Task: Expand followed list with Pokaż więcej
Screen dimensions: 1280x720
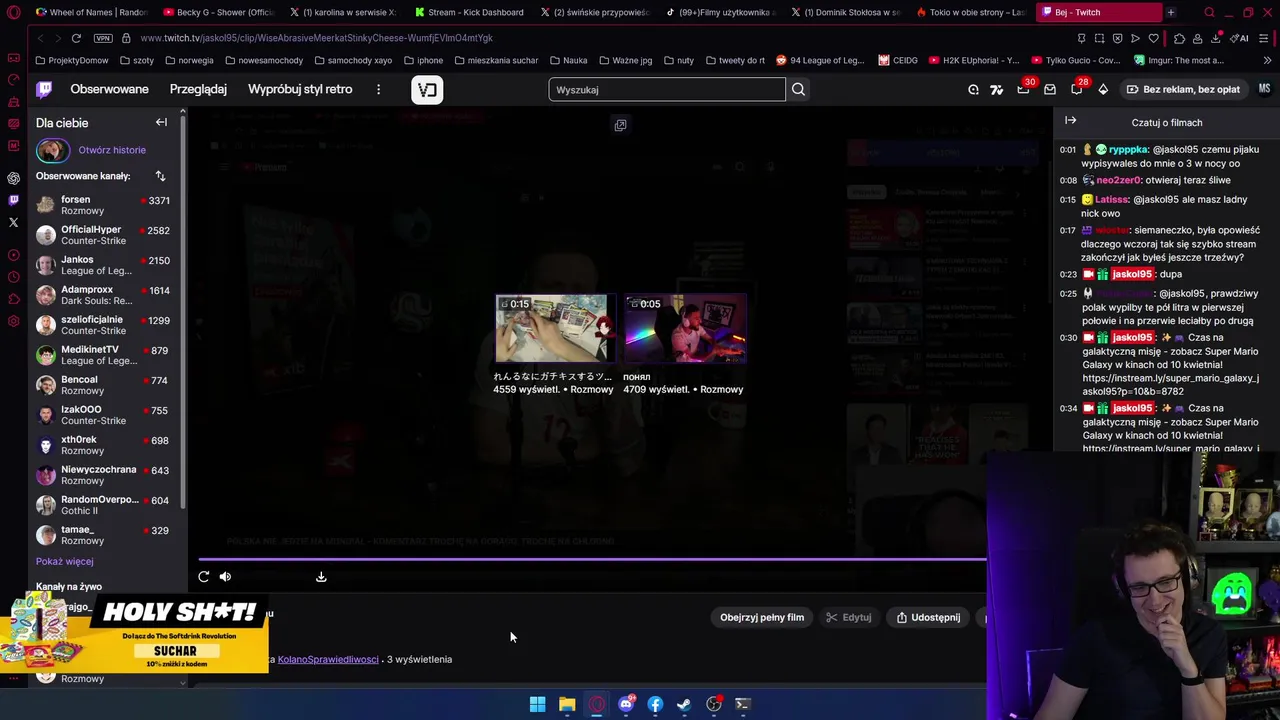Action: 64,562
